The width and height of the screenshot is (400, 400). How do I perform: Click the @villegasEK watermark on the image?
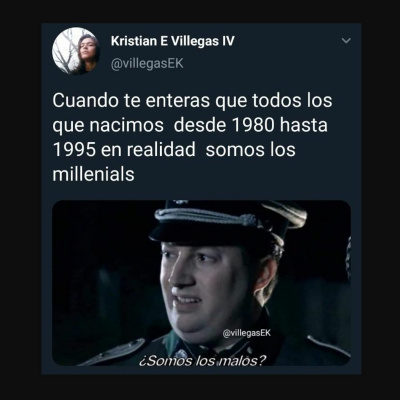click(247, 333)
